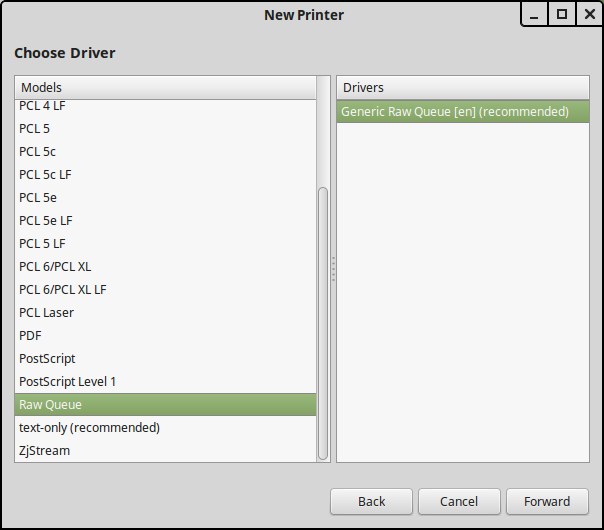Screen dimensions: 604x530
Task: Click the Models column header
Action: 165,87
